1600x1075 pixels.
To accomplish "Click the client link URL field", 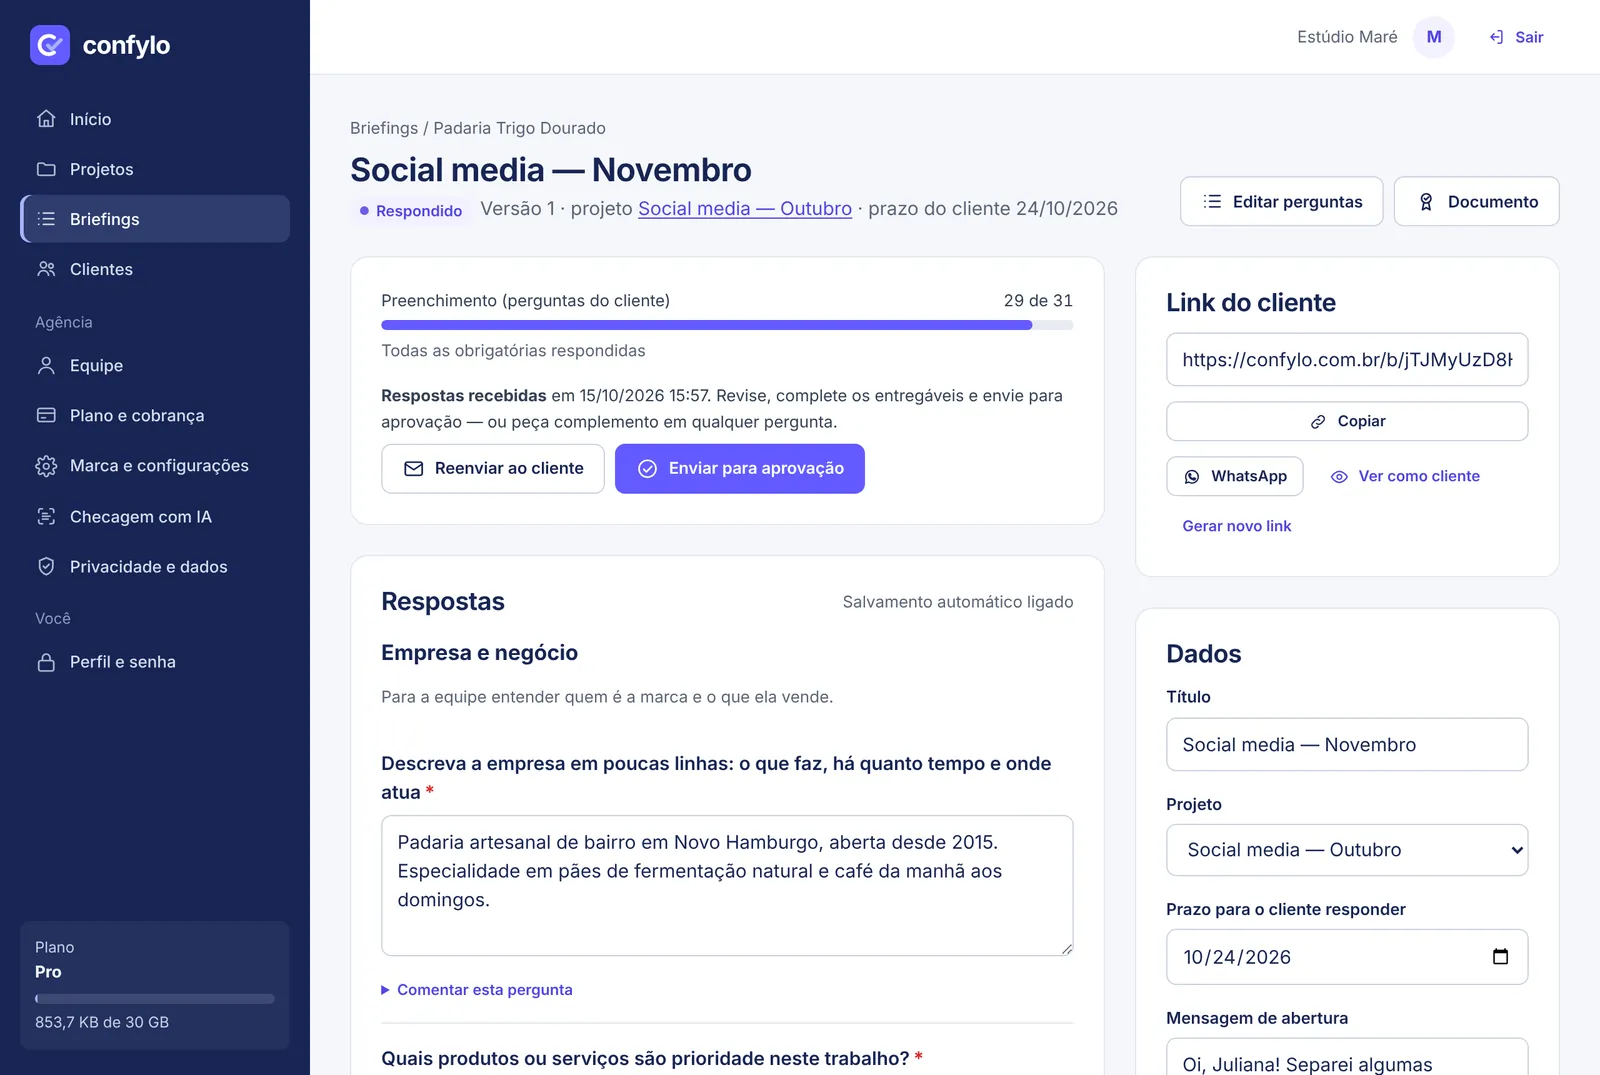I will click(1347, 360).
